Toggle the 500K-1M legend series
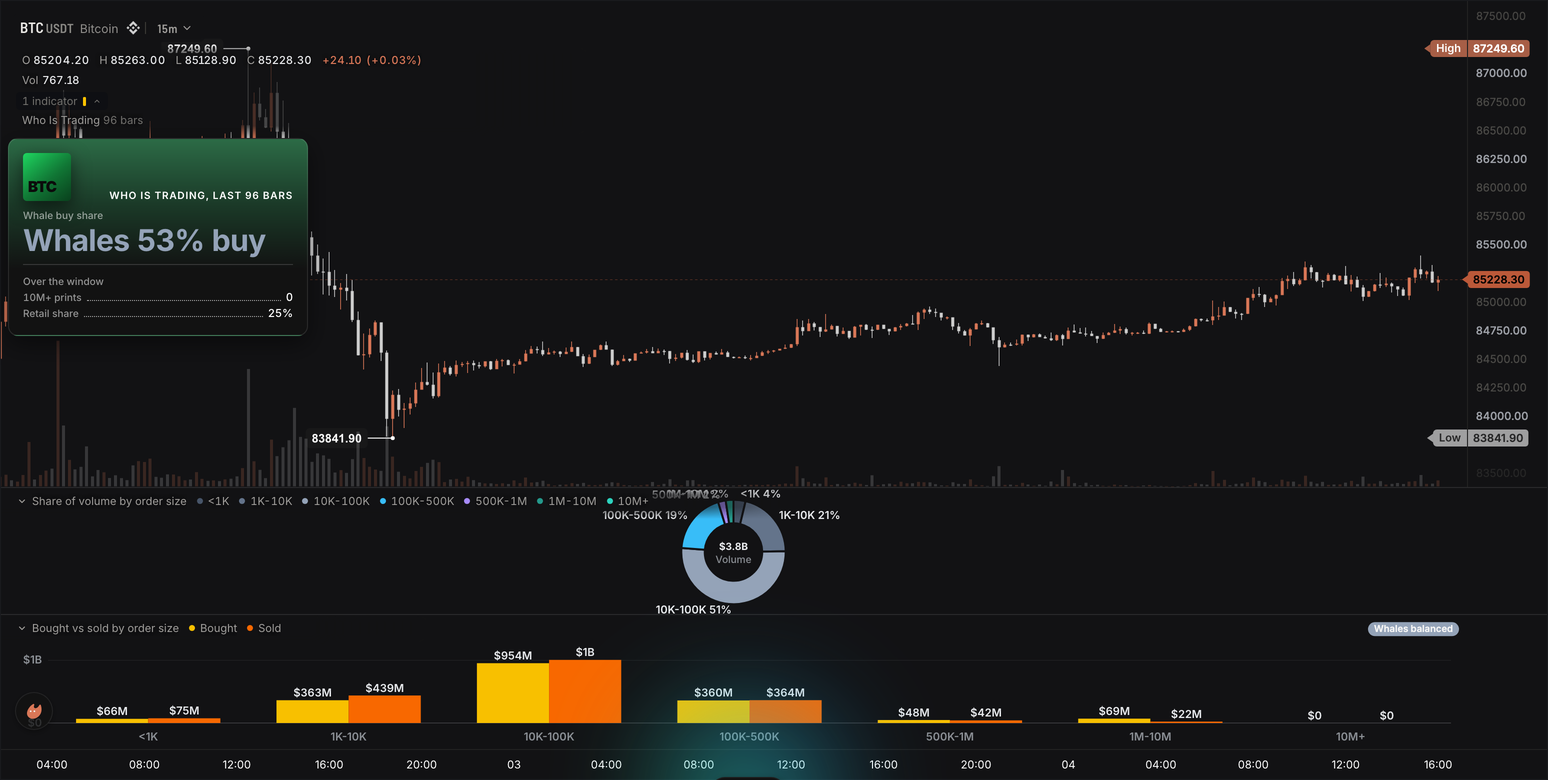Image resolution: width=1548 pixels, height=780 pixels. coord(494,501)
